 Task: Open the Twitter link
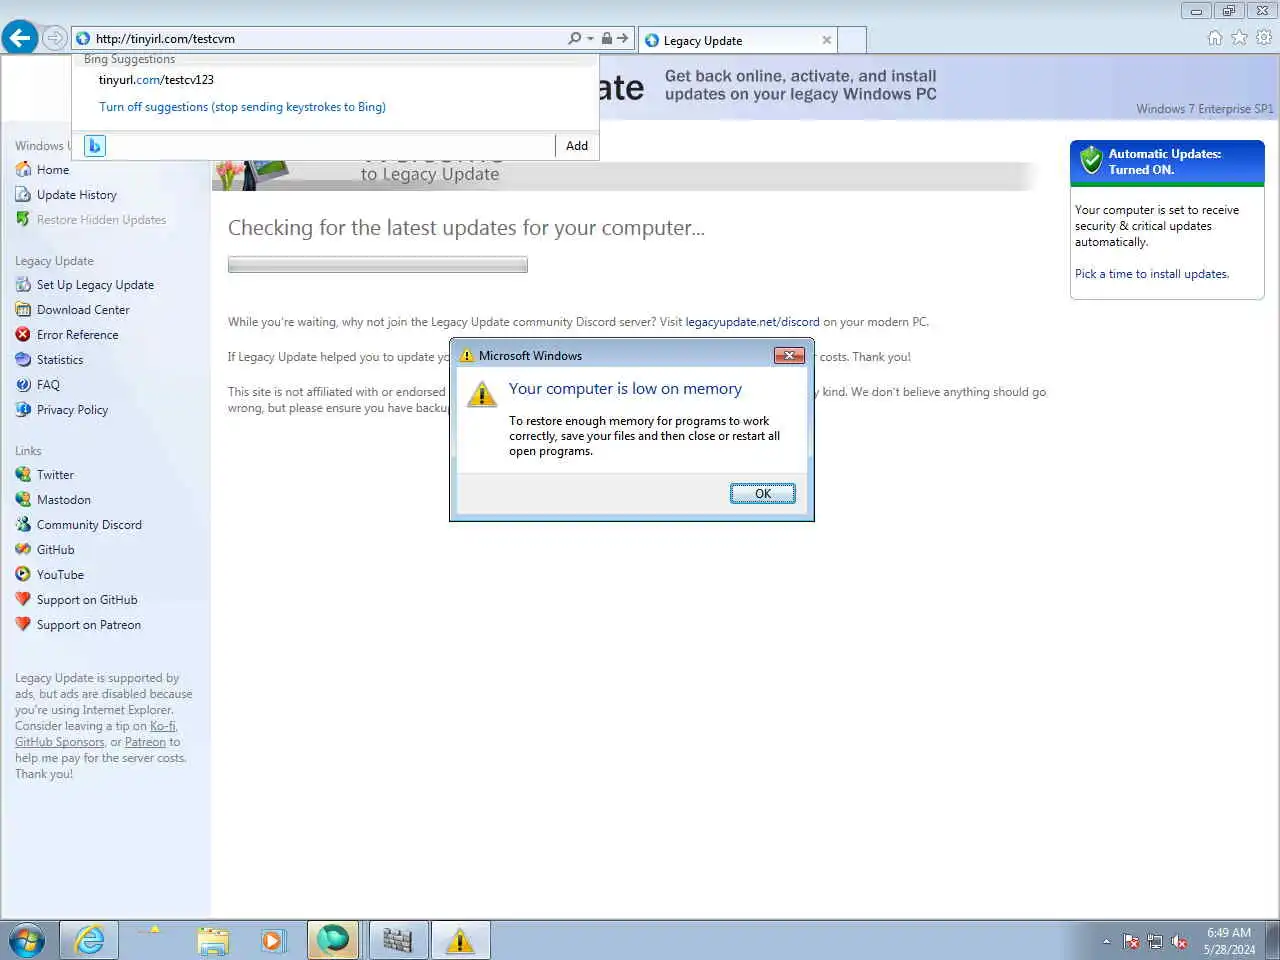tap(55, 475)
